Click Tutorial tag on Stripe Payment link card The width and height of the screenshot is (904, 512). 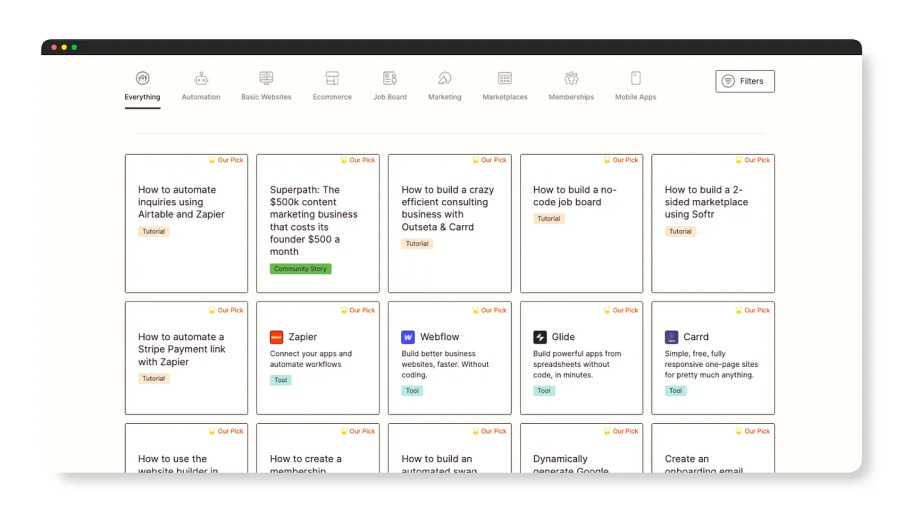tap(153, 379)
